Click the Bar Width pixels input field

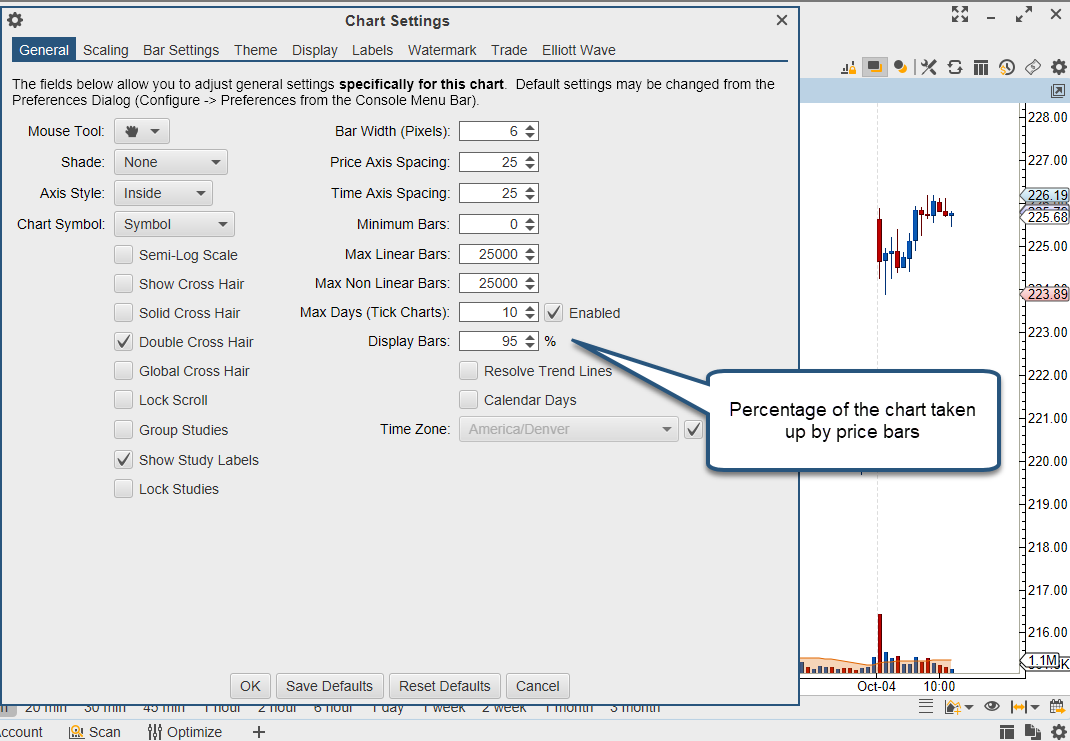point(491,131)
